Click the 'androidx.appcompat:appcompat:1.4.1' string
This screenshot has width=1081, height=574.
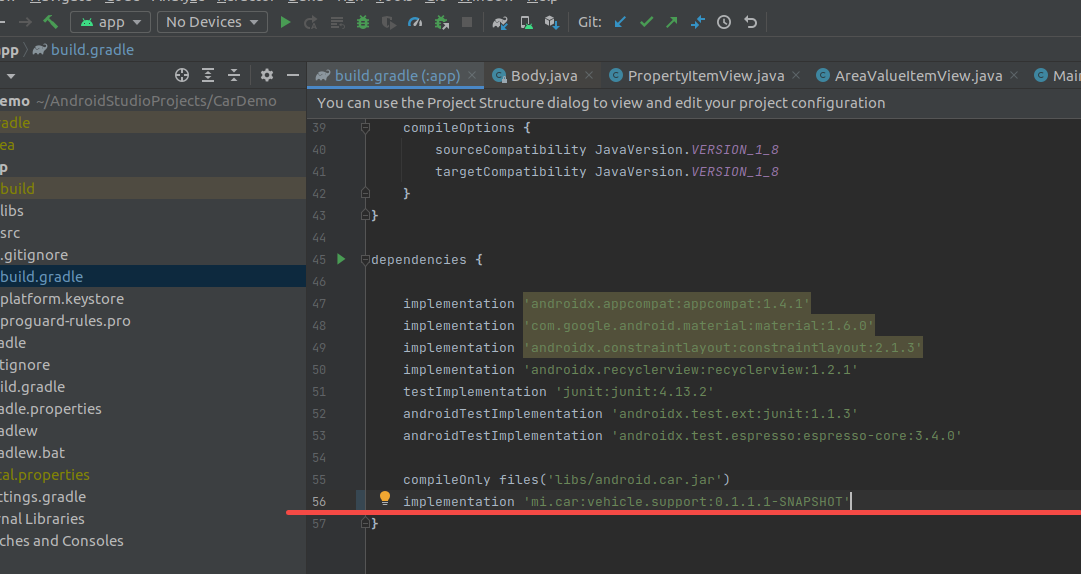[x=667, y=304]
